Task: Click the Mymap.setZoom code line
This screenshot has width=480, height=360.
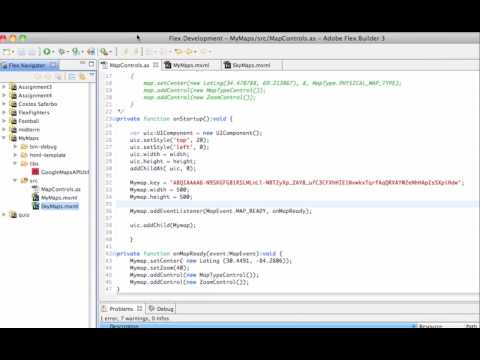Action: pos(159,268)
